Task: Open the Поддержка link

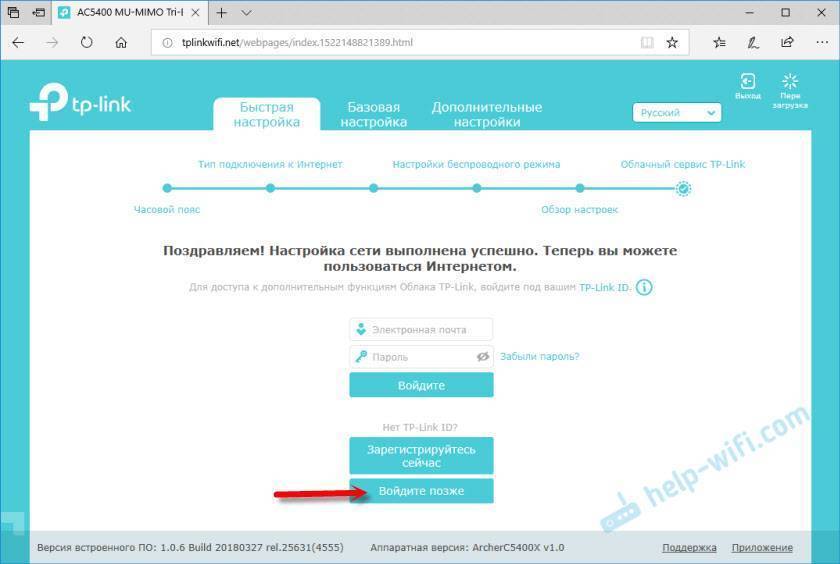Action: [x=689, y=547]
